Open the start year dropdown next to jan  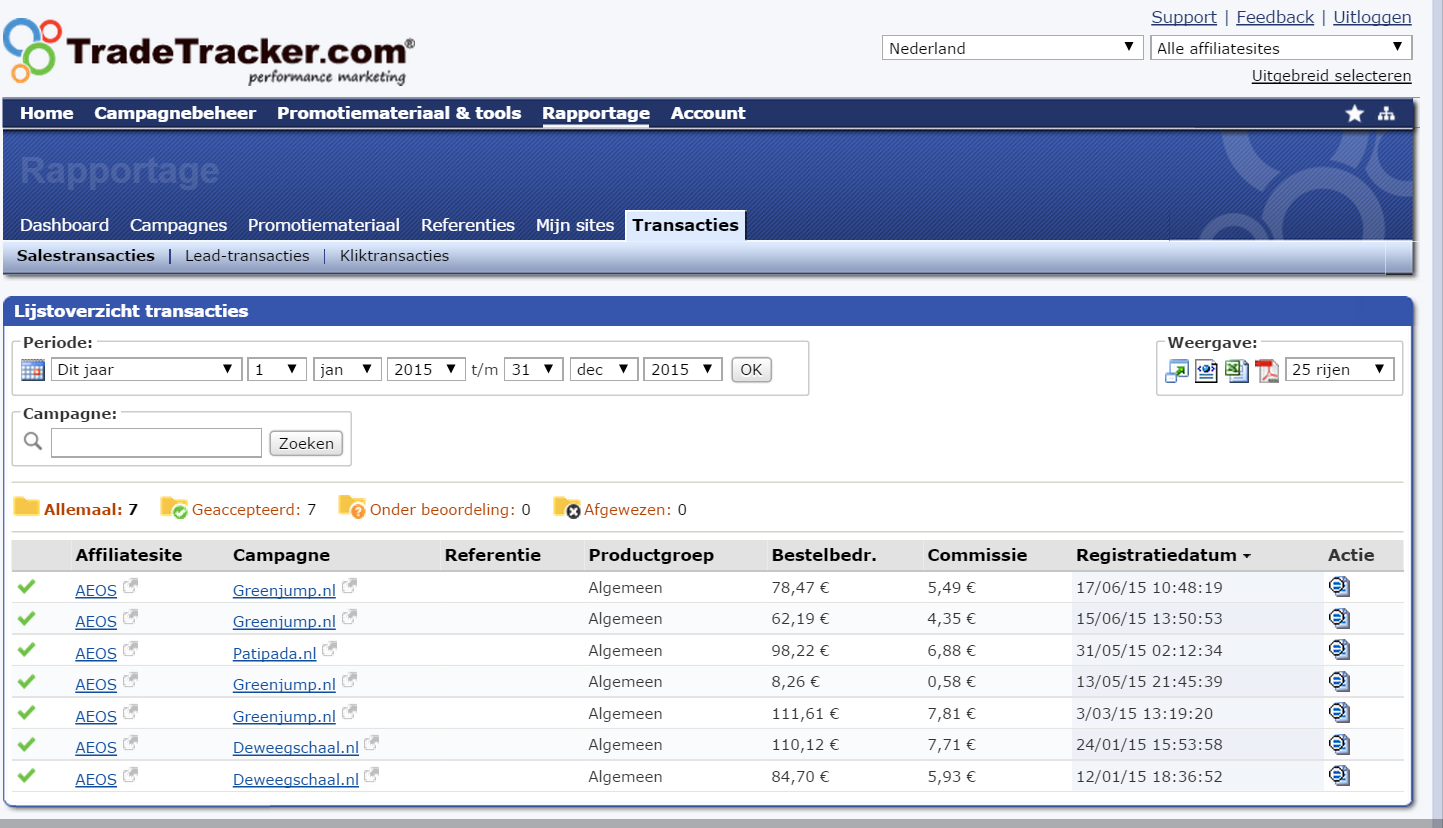[427, 369]
